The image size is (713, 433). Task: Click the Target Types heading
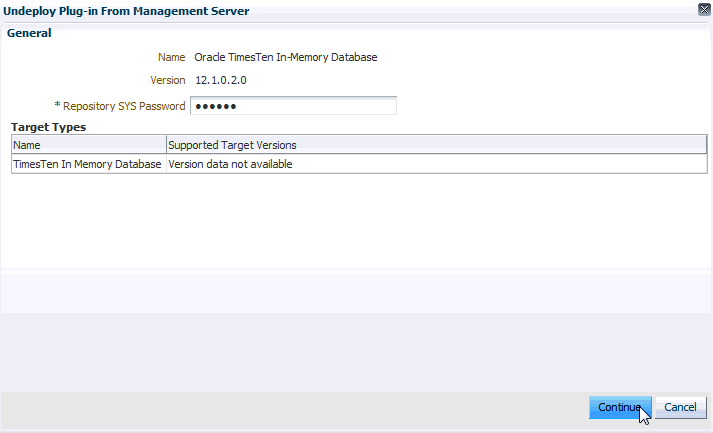(x=49, y=127)
